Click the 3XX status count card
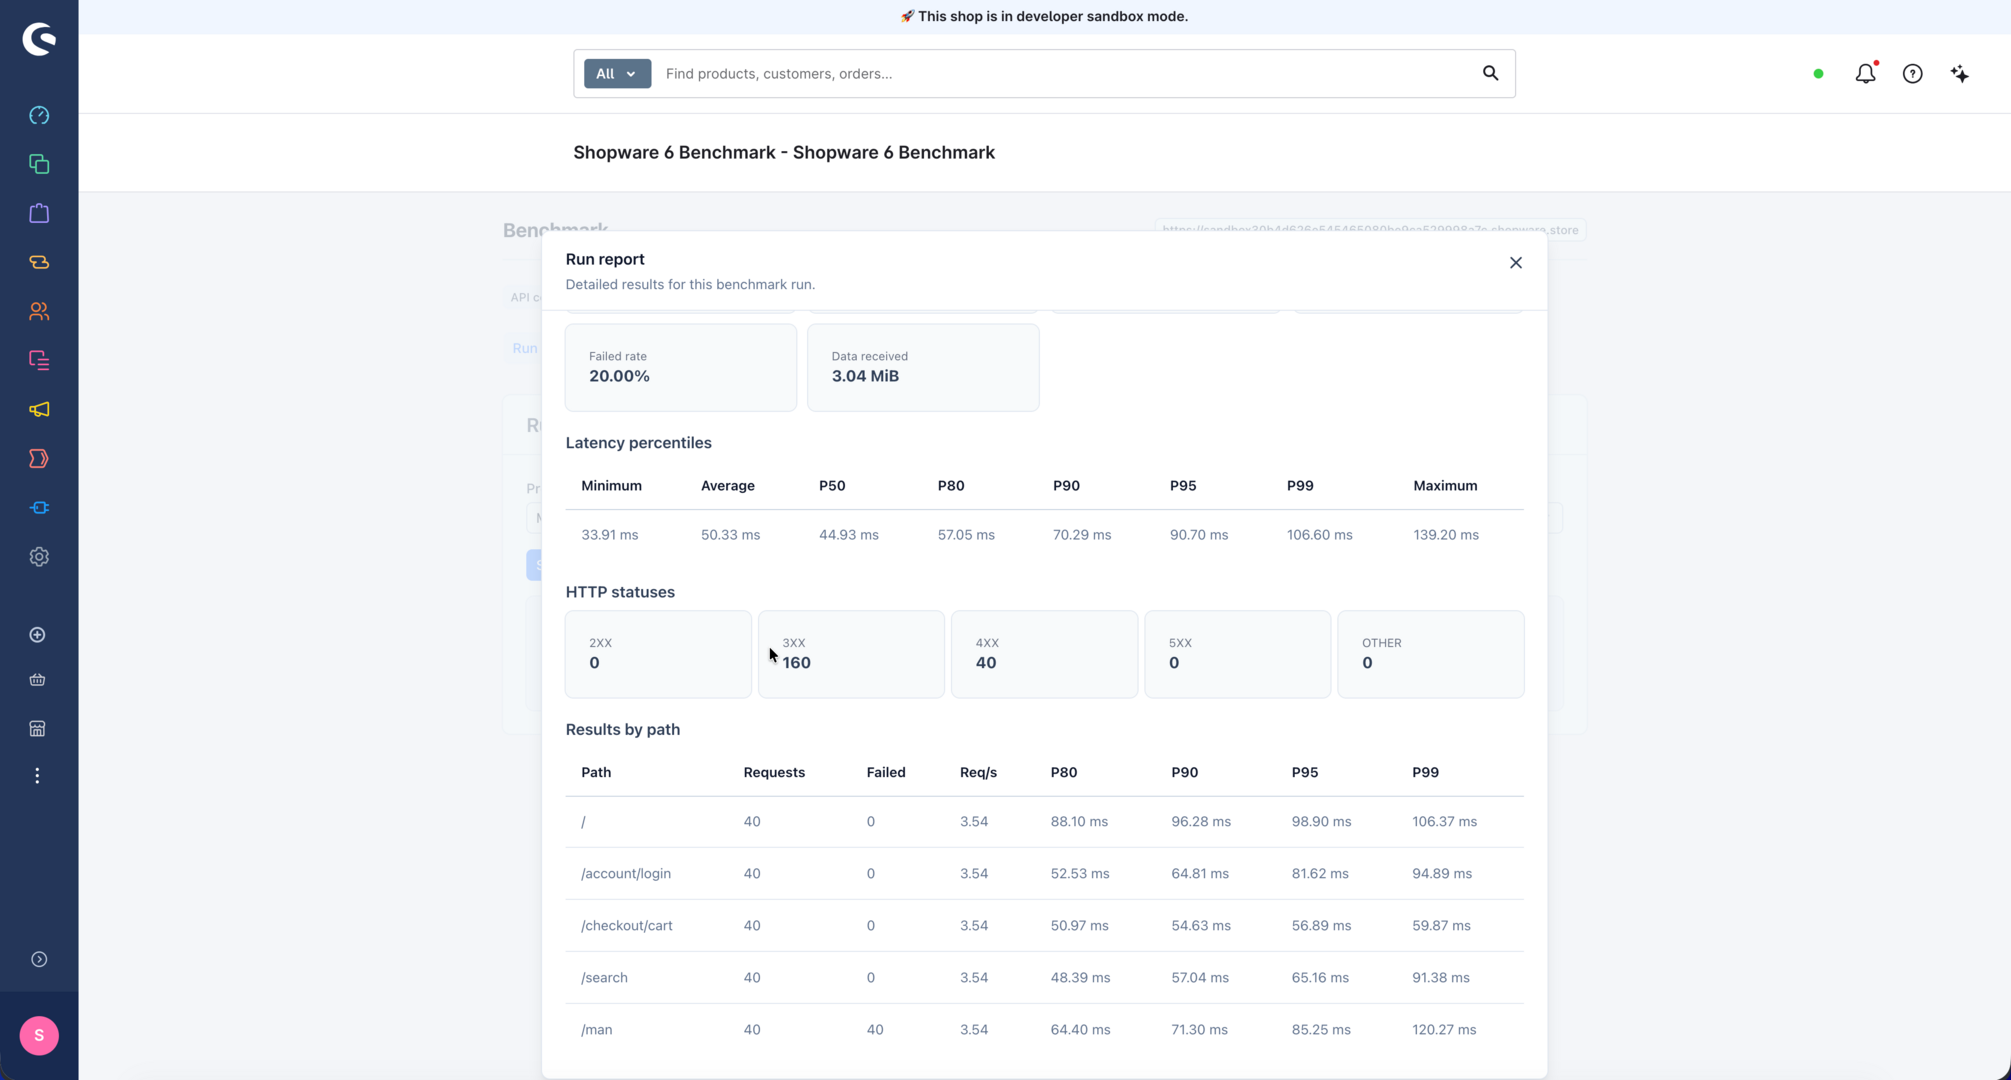2011x1080 pixels. tap(851, 654)
